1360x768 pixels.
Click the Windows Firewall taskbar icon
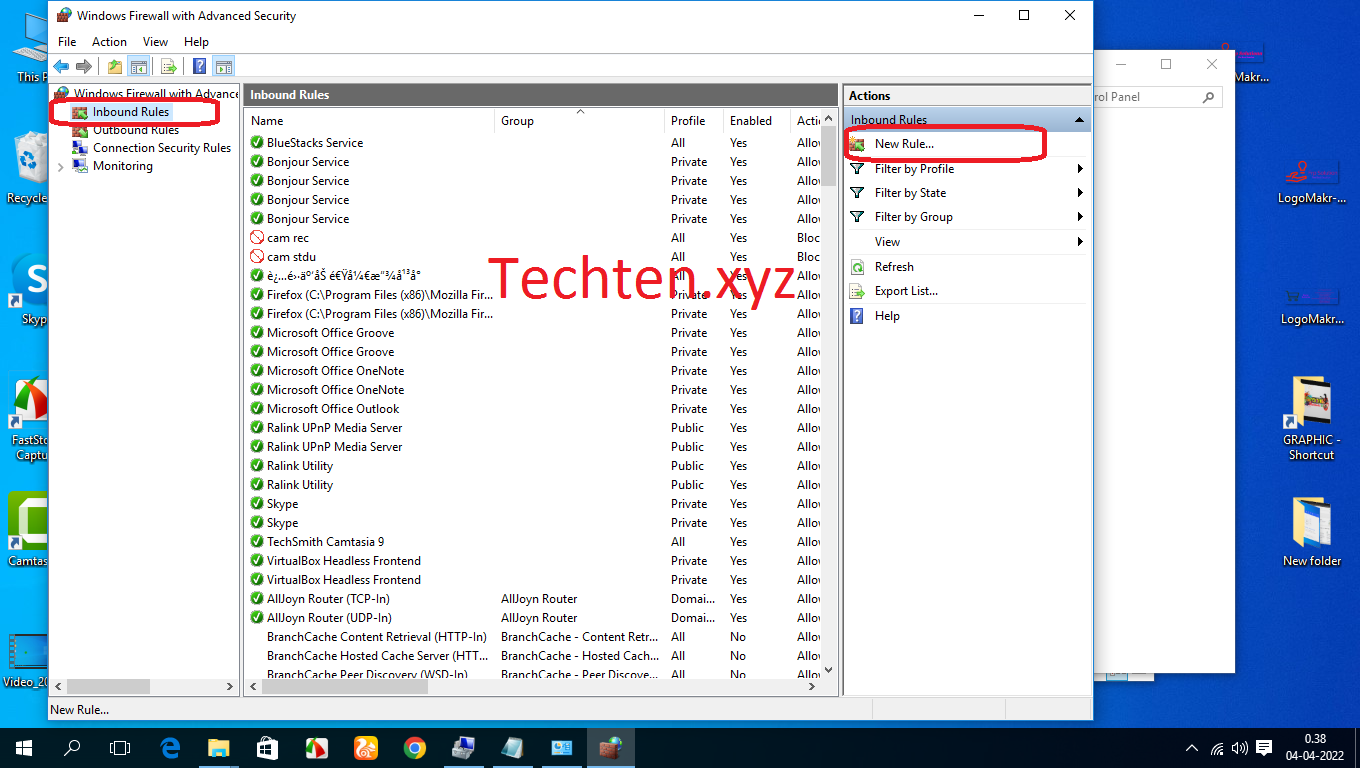pyautogui.click(x=610, y=747)
